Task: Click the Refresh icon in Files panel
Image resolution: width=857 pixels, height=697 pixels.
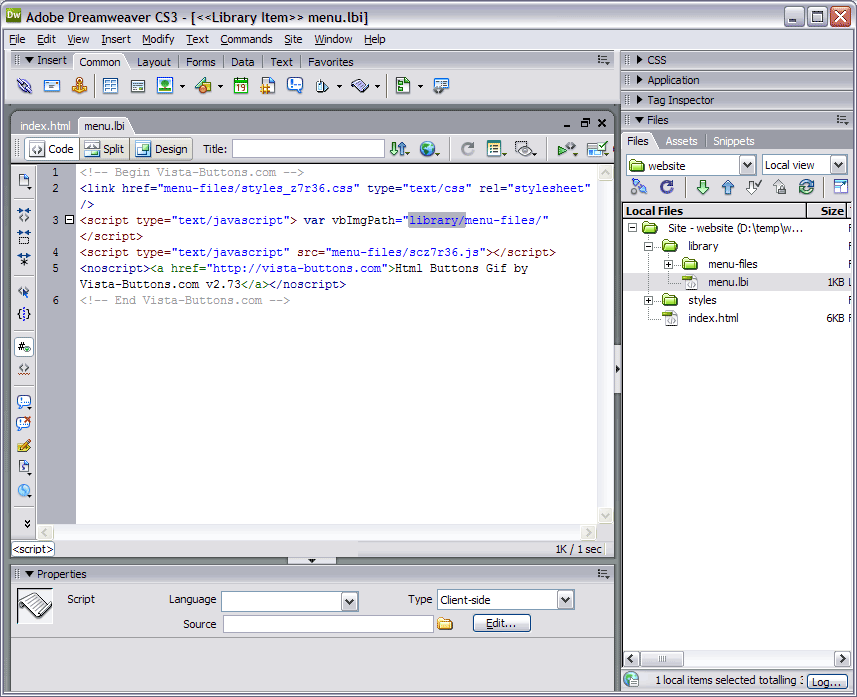Action: (666, 187)
